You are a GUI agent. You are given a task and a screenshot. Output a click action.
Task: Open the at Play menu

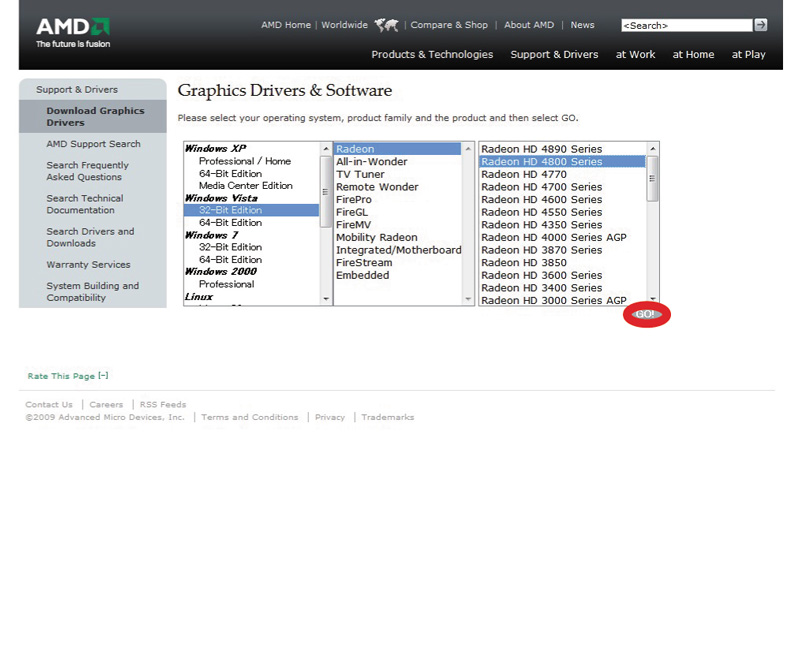(748, 55)
